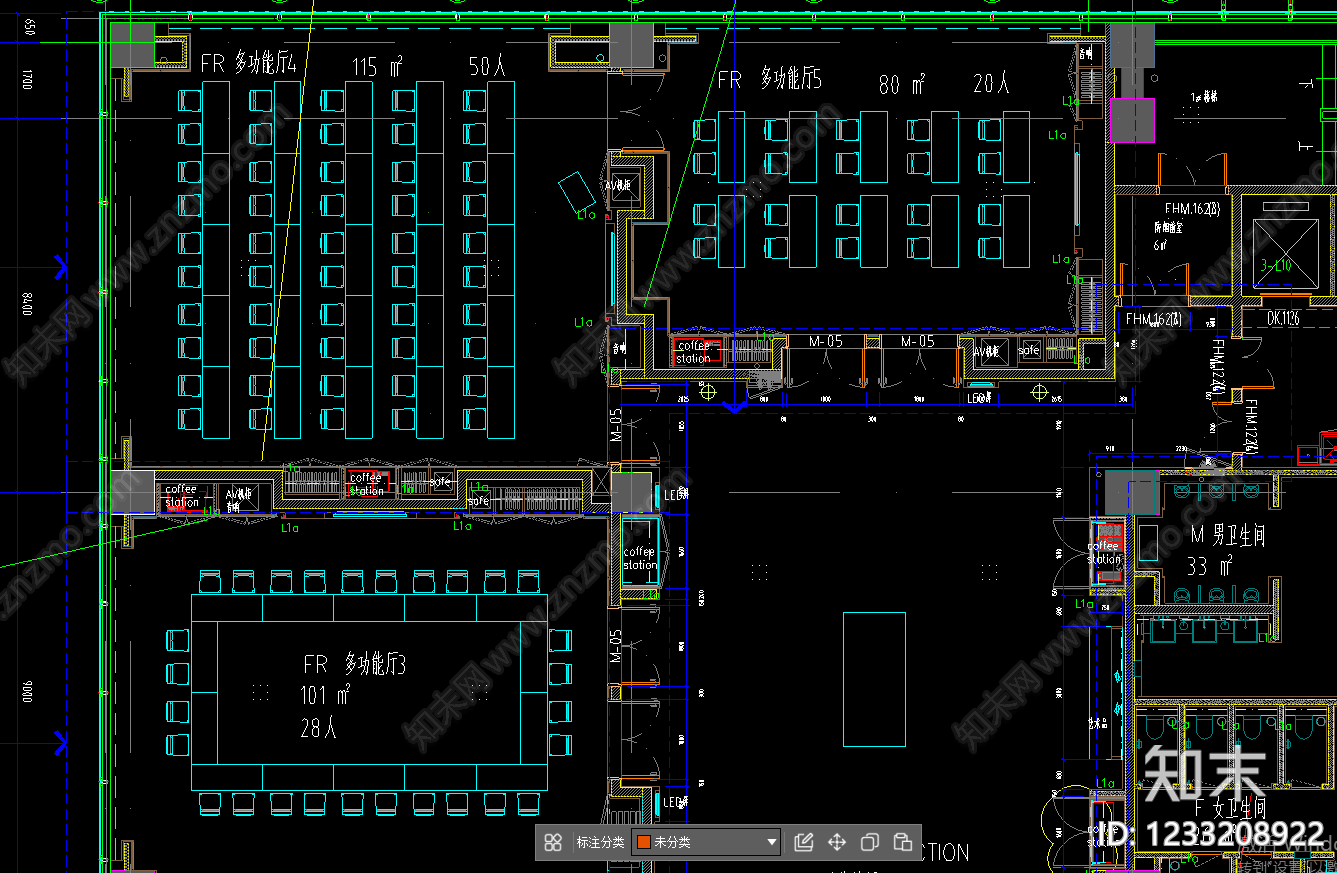Viewport: 1337px width, 873px height.
Task: Open the annotation categories grid icon
Action: [553, 842]
